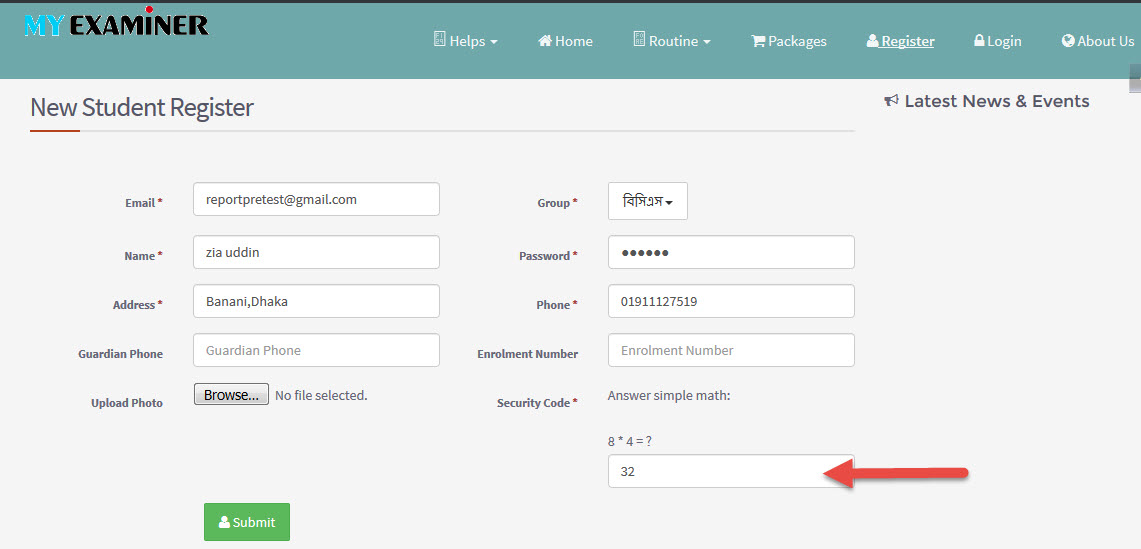Click the Helps document icon
This screenshot has height=549, width=1141.
439,40
